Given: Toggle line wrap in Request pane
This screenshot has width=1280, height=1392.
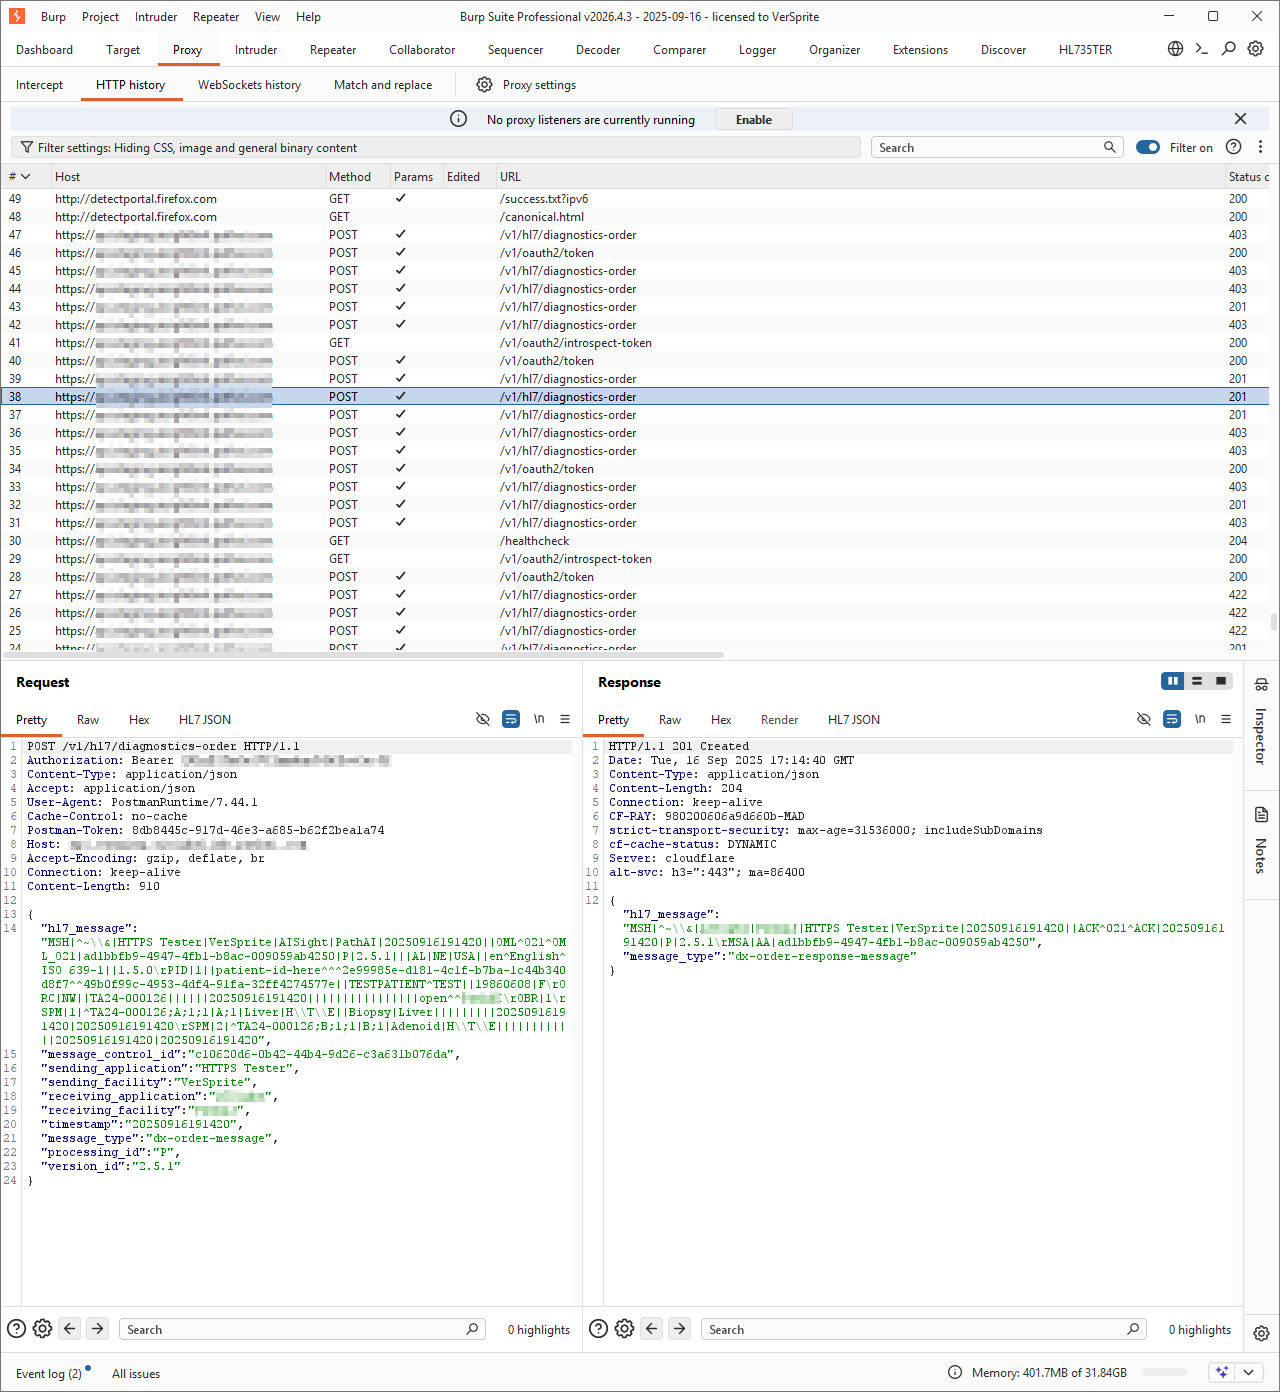Looking at the screenshot, I should [511, 719].
